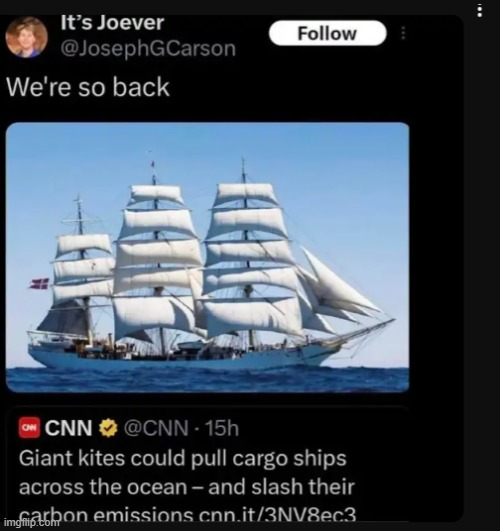Select the "We're so back" tweet text

pos(88,87)
